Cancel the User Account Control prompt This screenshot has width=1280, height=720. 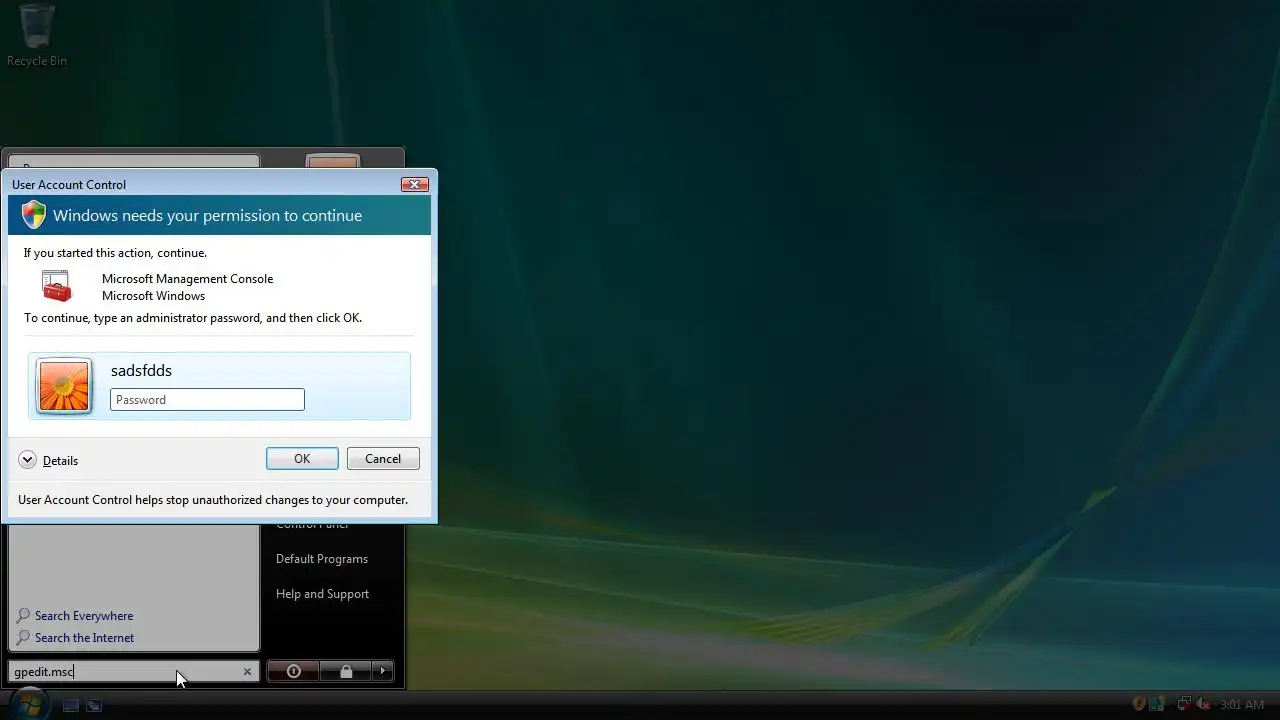(x=383, y=458)
